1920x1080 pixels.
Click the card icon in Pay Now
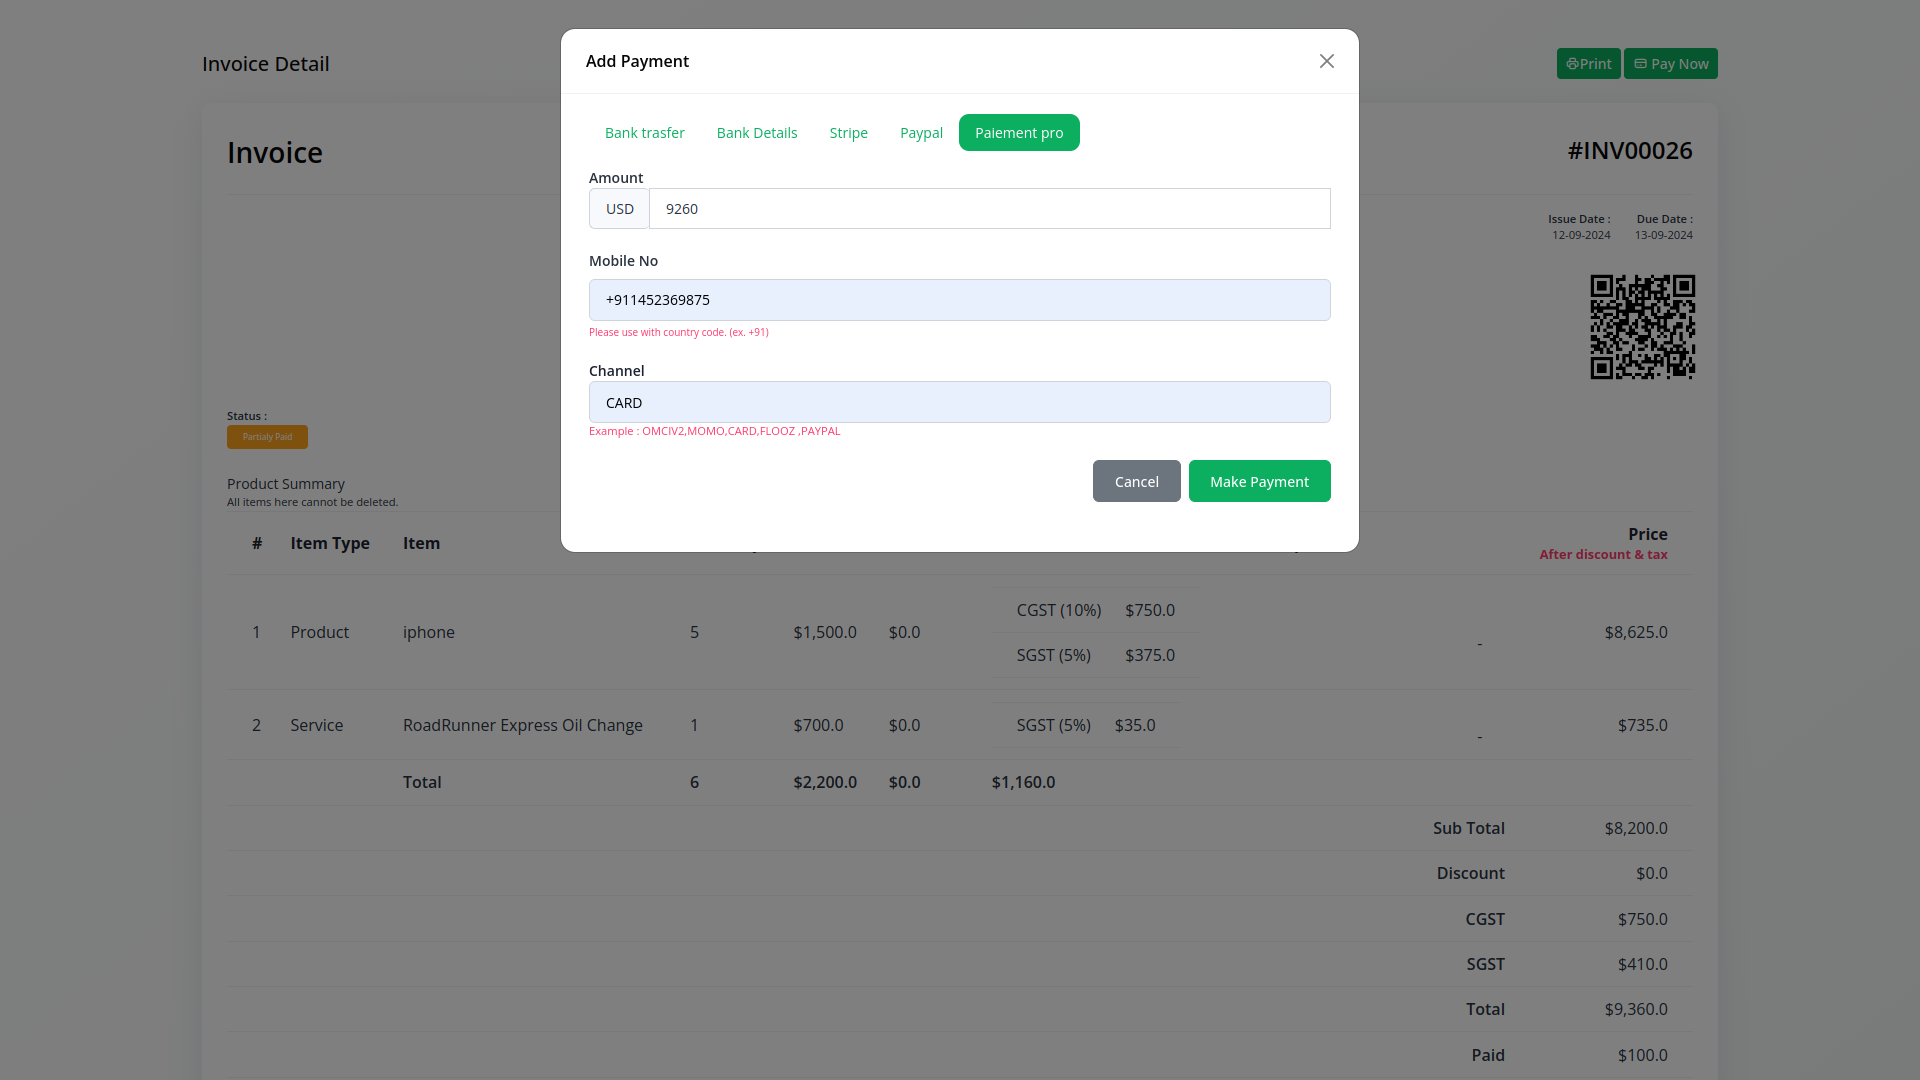[1640, 64]
